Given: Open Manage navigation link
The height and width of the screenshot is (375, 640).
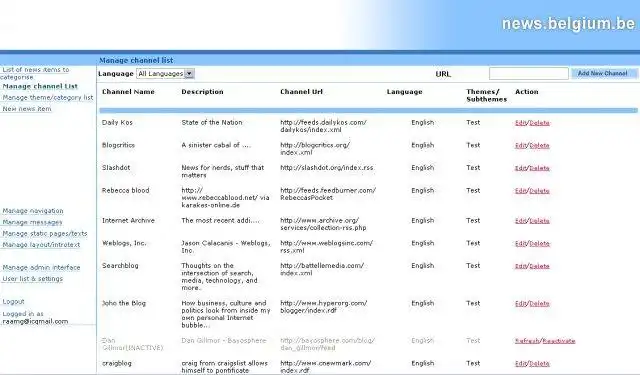Looking at the screenshot, I should click(33, 211).
